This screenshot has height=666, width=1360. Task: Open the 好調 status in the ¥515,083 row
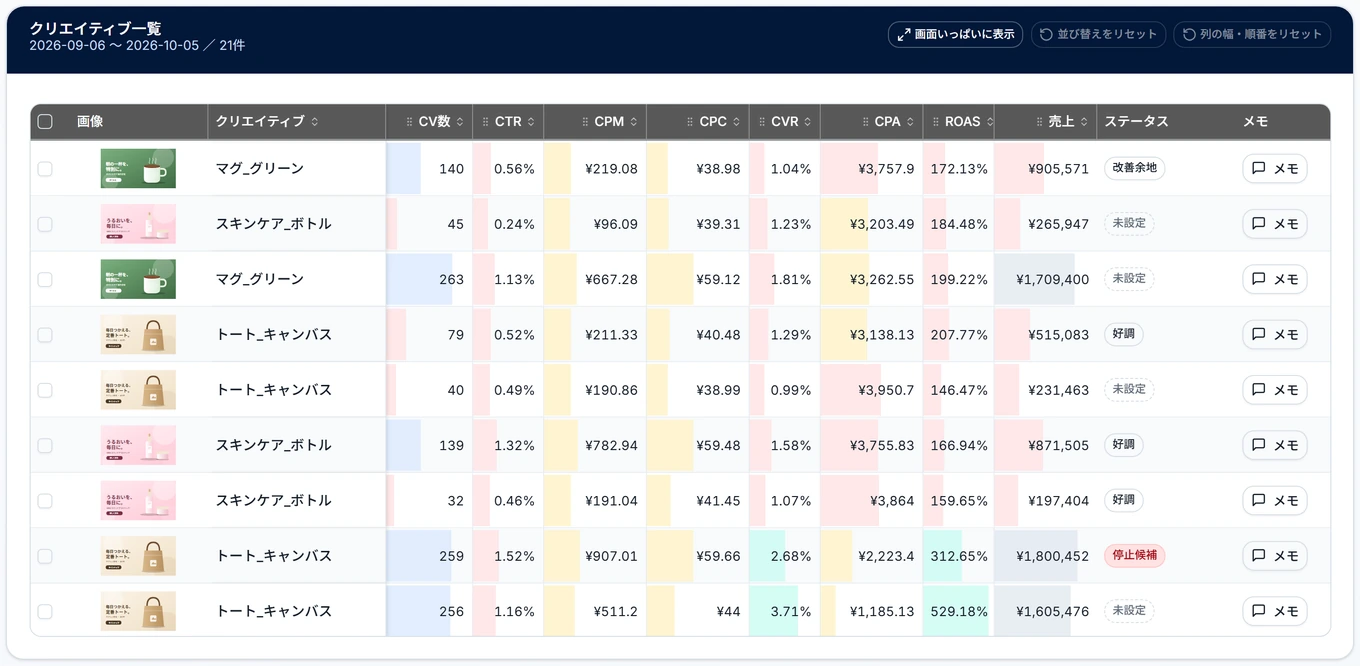1123,334
